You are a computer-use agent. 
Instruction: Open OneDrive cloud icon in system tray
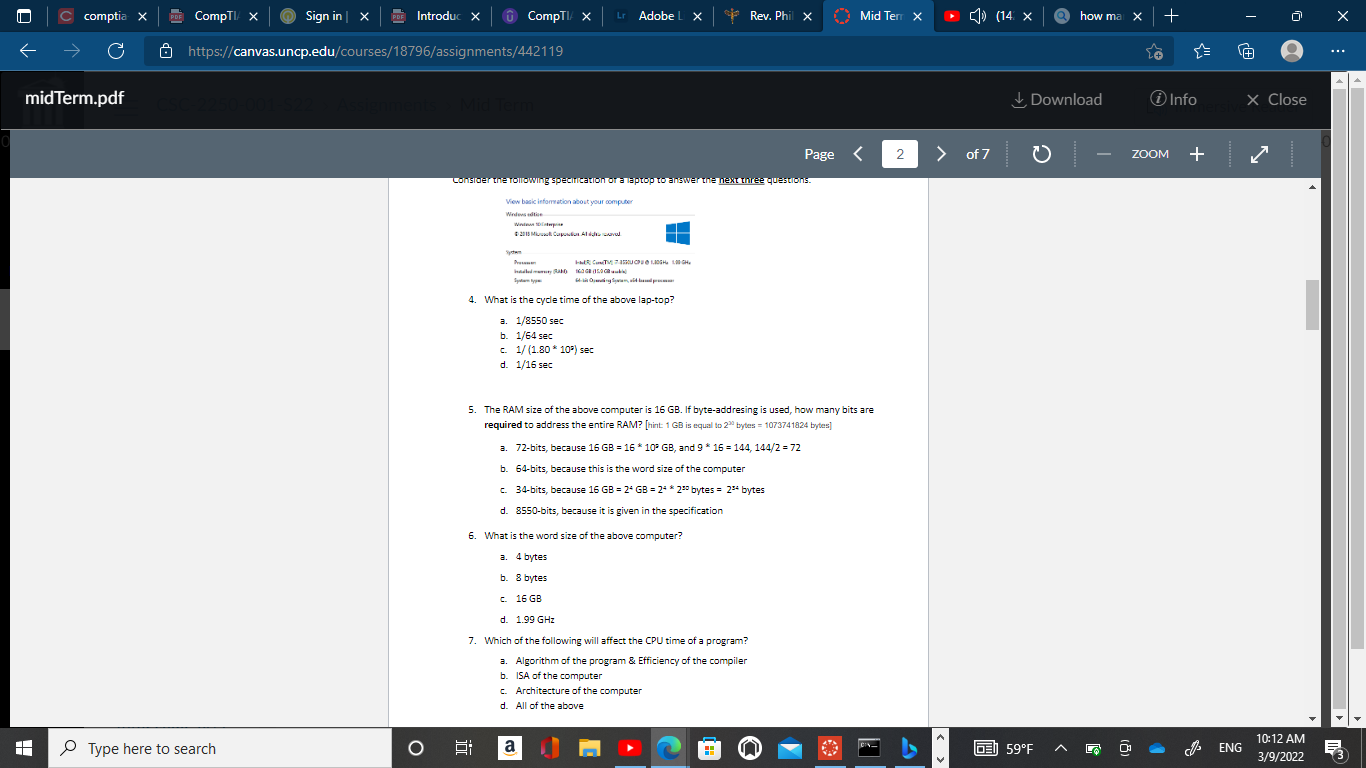pyautogui.click(x=1157, y=748)
